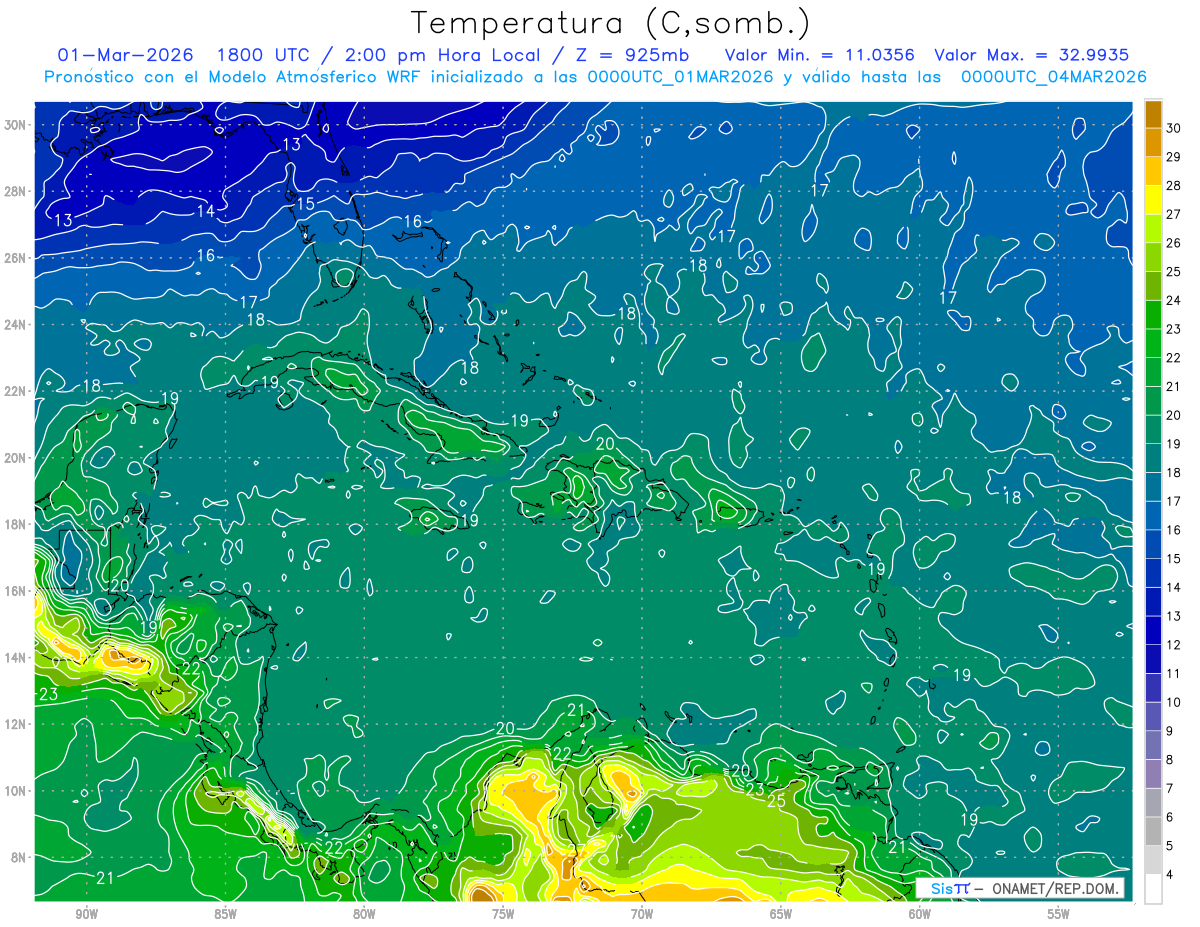Click the 30 label on the color scale
The width and height of the screenshot is (1200, 927).
[x=1174, y=129]
